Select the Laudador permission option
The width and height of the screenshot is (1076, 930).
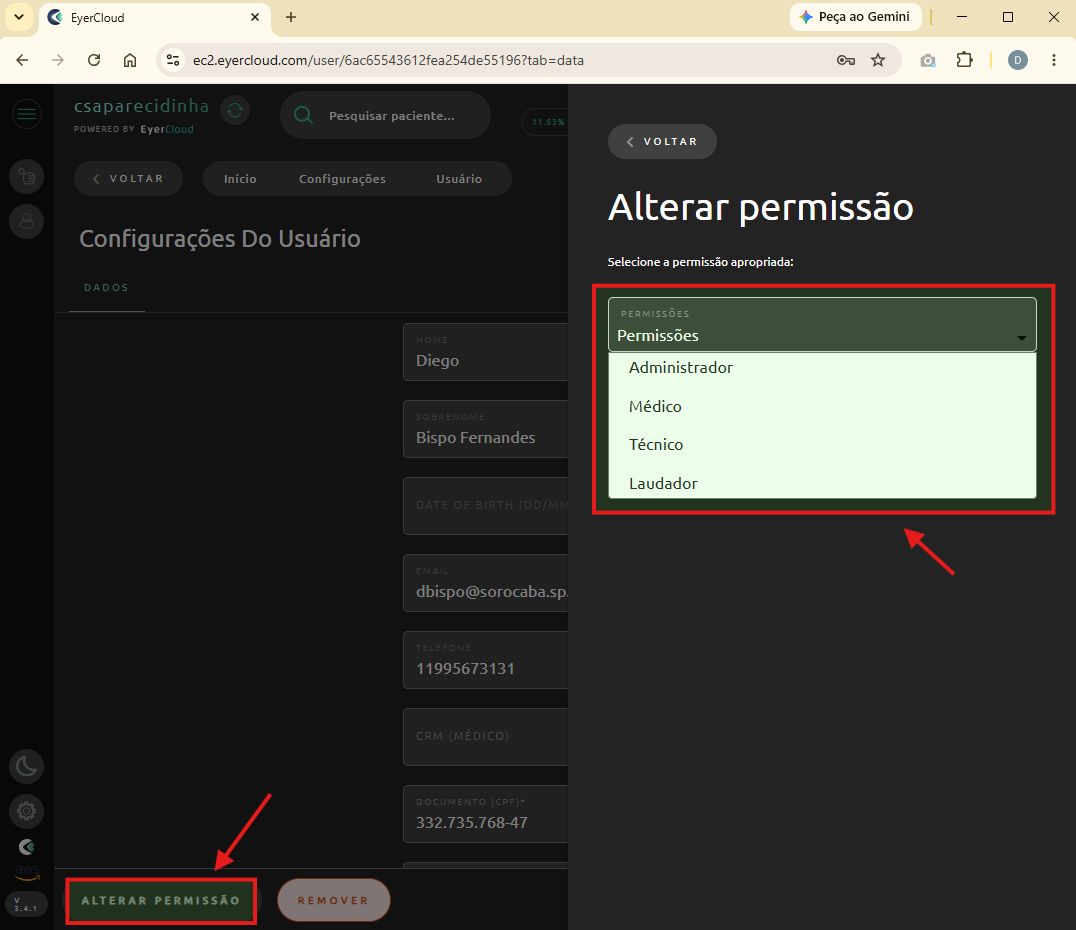822,483
